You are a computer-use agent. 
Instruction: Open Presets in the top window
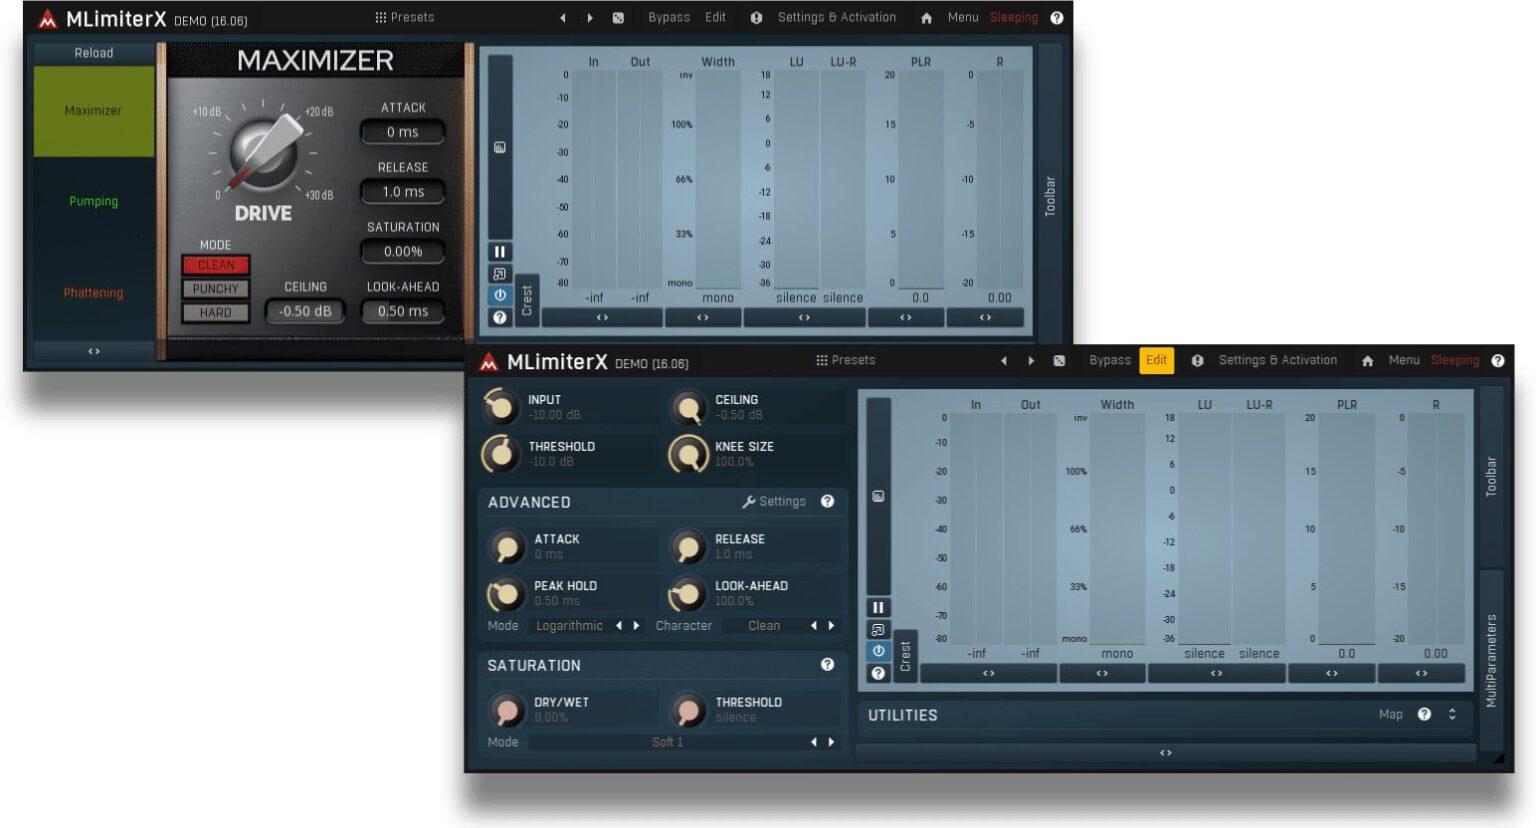tap(405, 17)
